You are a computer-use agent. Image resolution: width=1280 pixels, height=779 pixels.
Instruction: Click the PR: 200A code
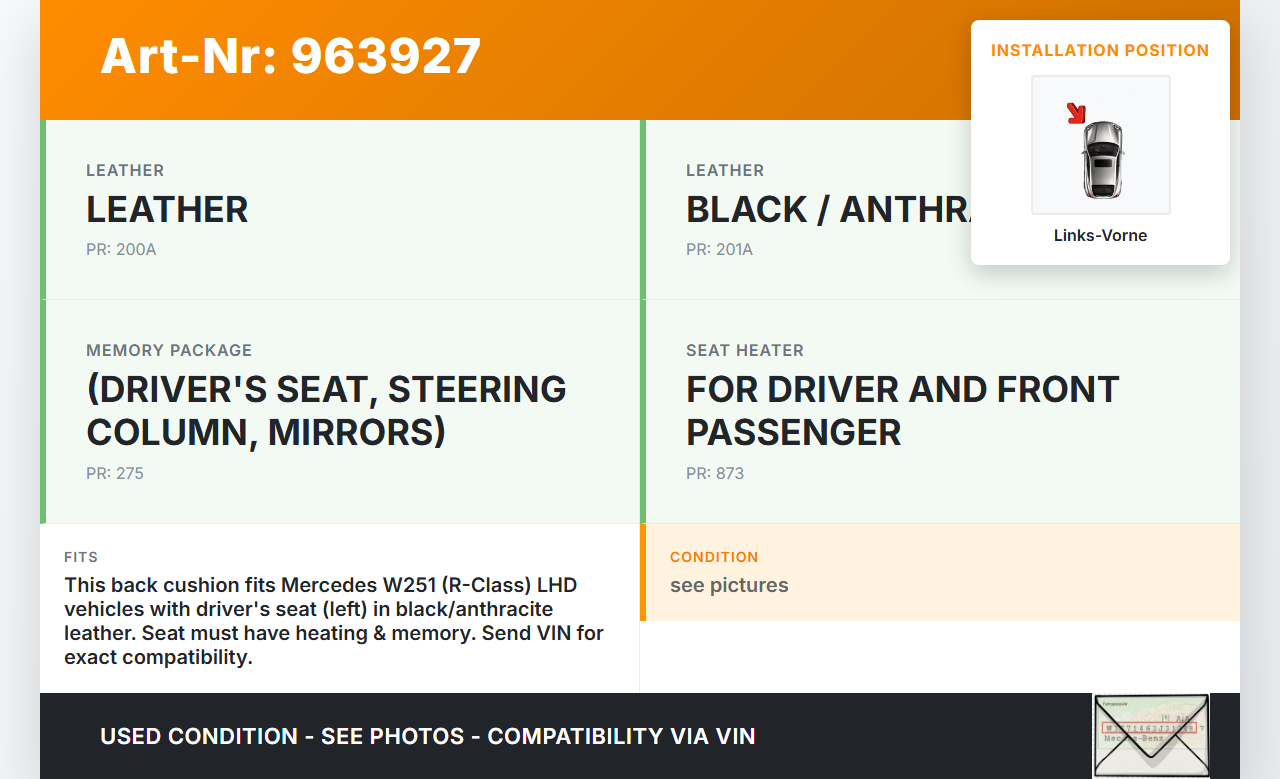[121, 249]
